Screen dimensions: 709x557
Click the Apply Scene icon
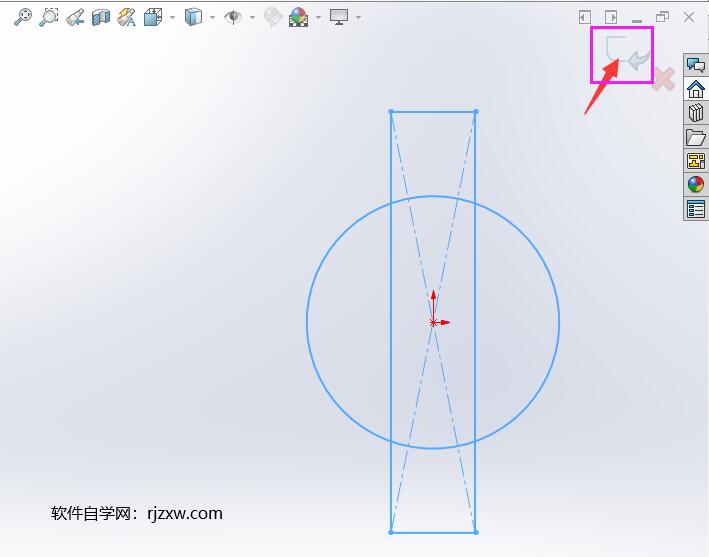tap(298, 18)
